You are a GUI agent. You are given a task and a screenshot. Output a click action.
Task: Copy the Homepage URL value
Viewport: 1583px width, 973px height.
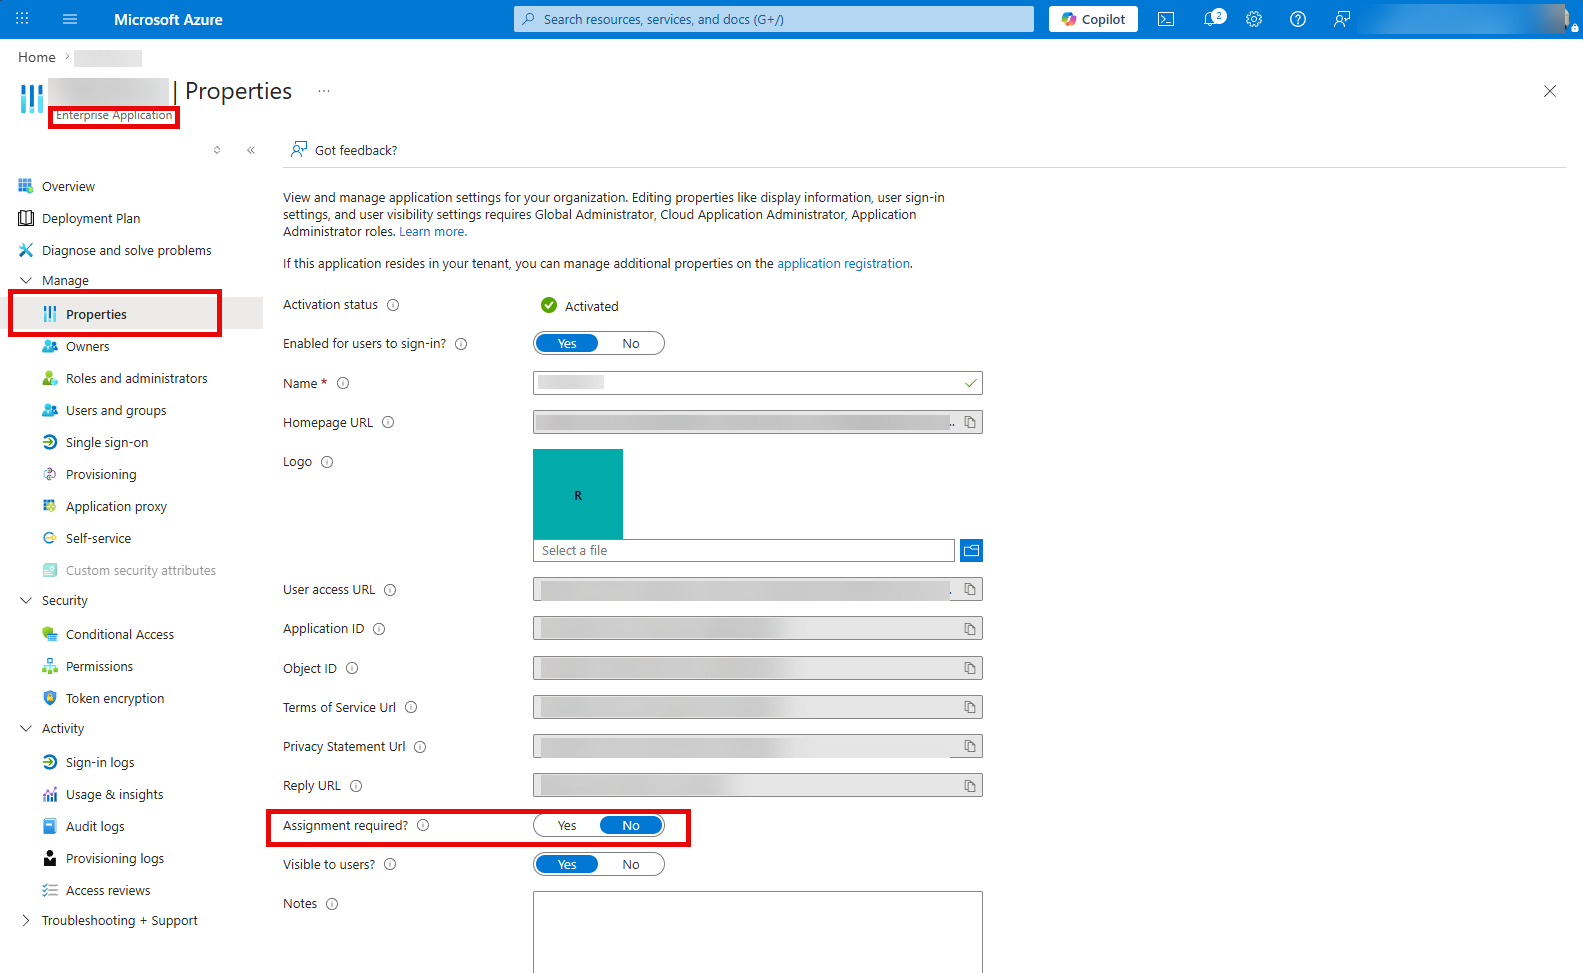969,423
